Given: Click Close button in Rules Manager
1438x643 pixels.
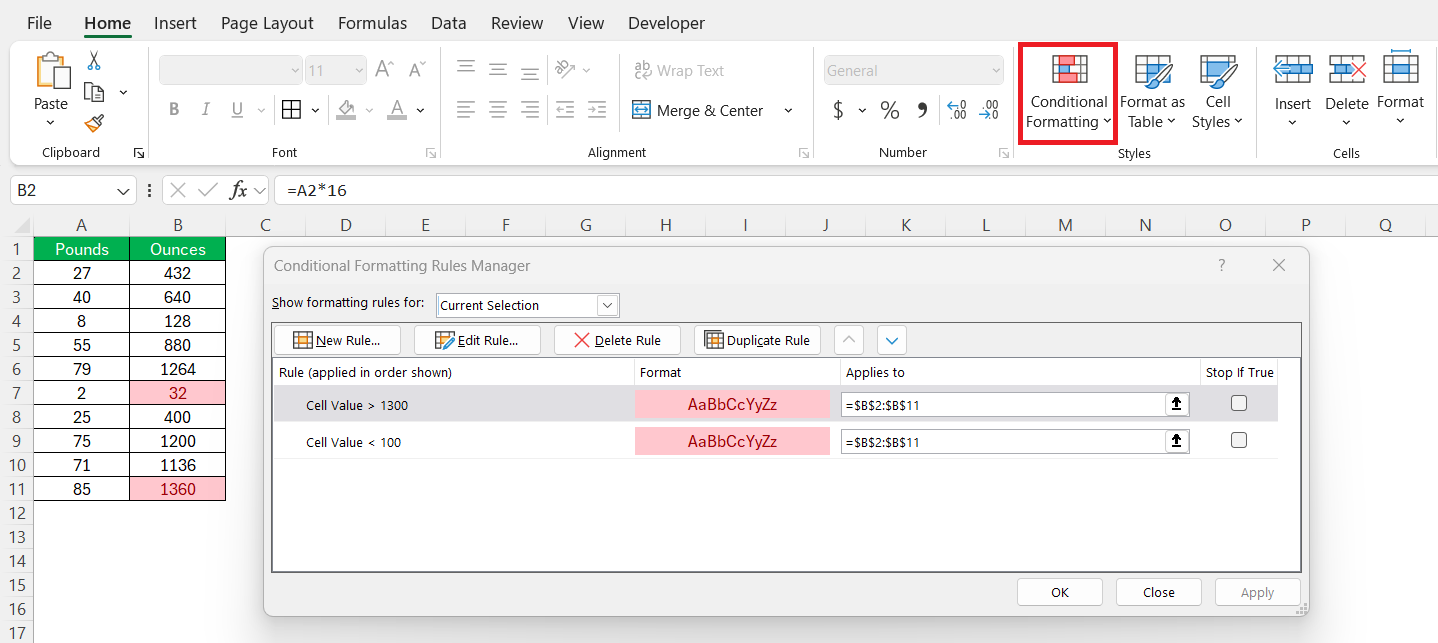Looking at the screenshot, I should [1159, 592].
